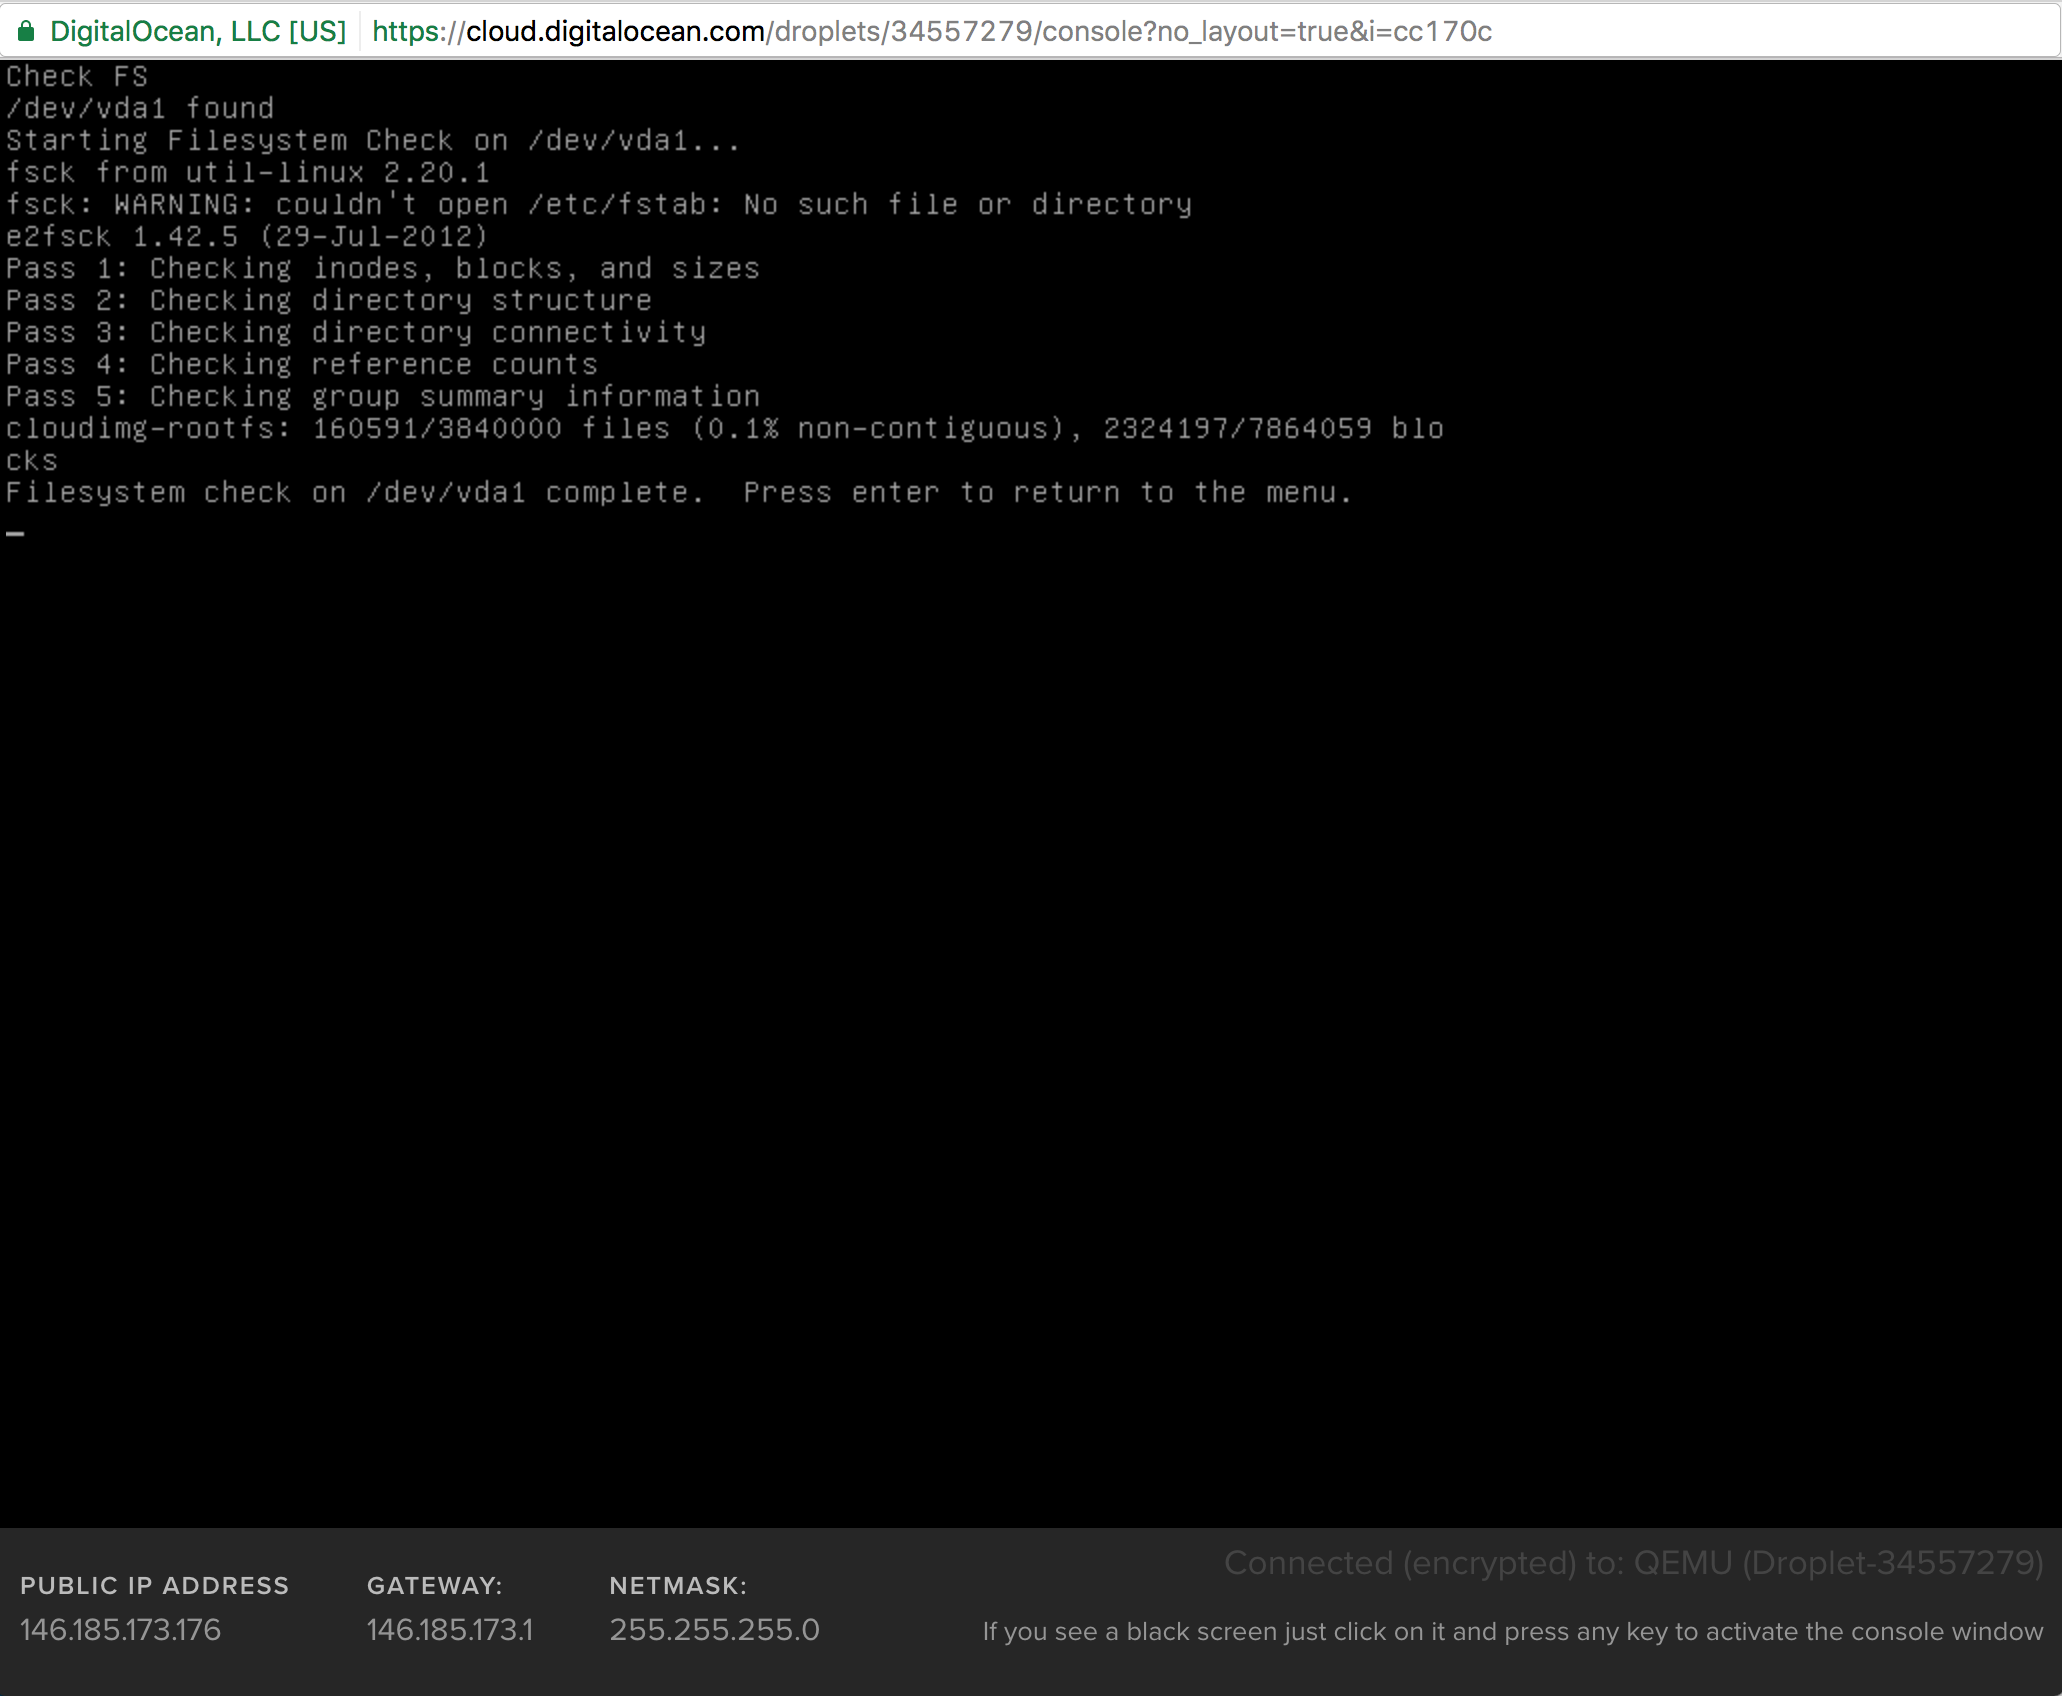Click 'Pass 5: Checking group summary information'
Viewport: 2062px width, 1696px height.
pos(383,396)
